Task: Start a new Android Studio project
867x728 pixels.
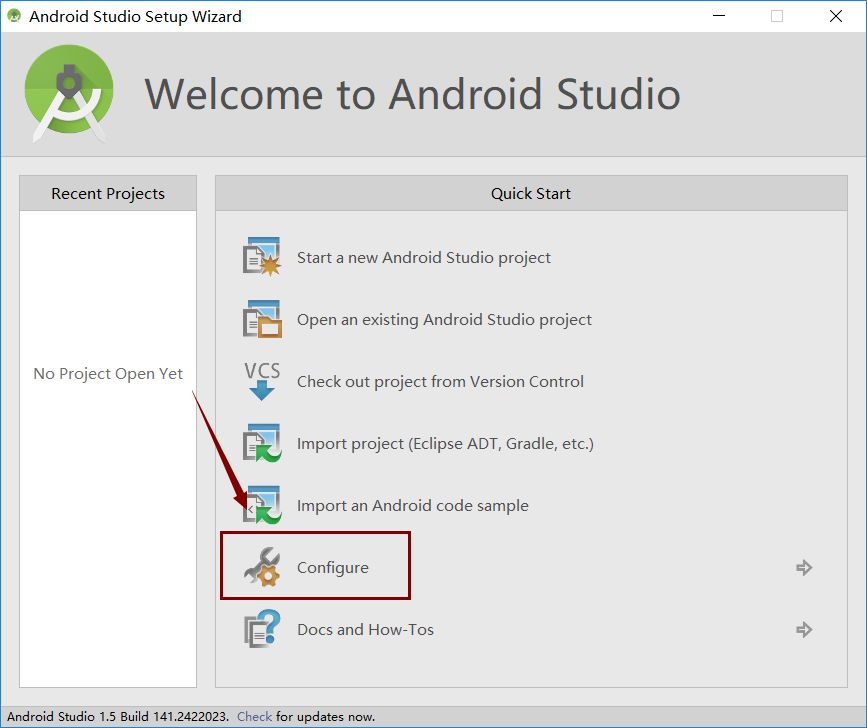Action: coord(424,258)
